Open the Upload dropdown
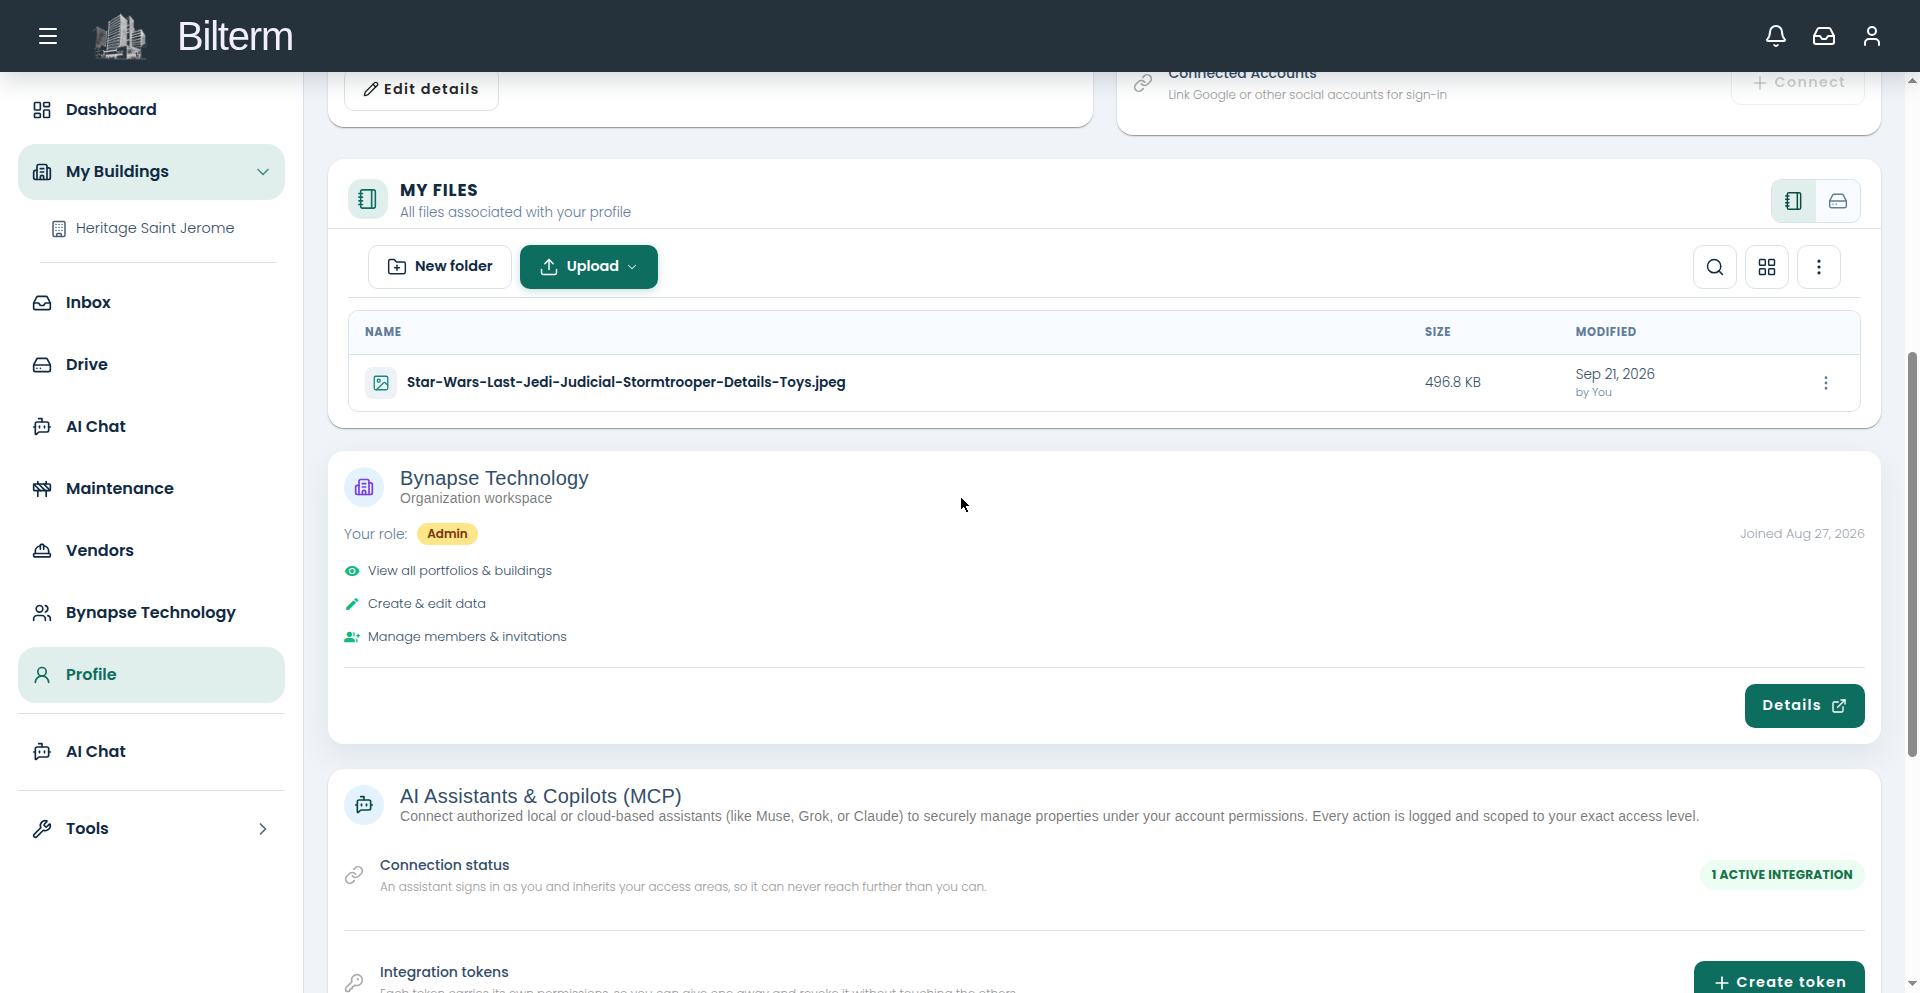 click(589, 267)
